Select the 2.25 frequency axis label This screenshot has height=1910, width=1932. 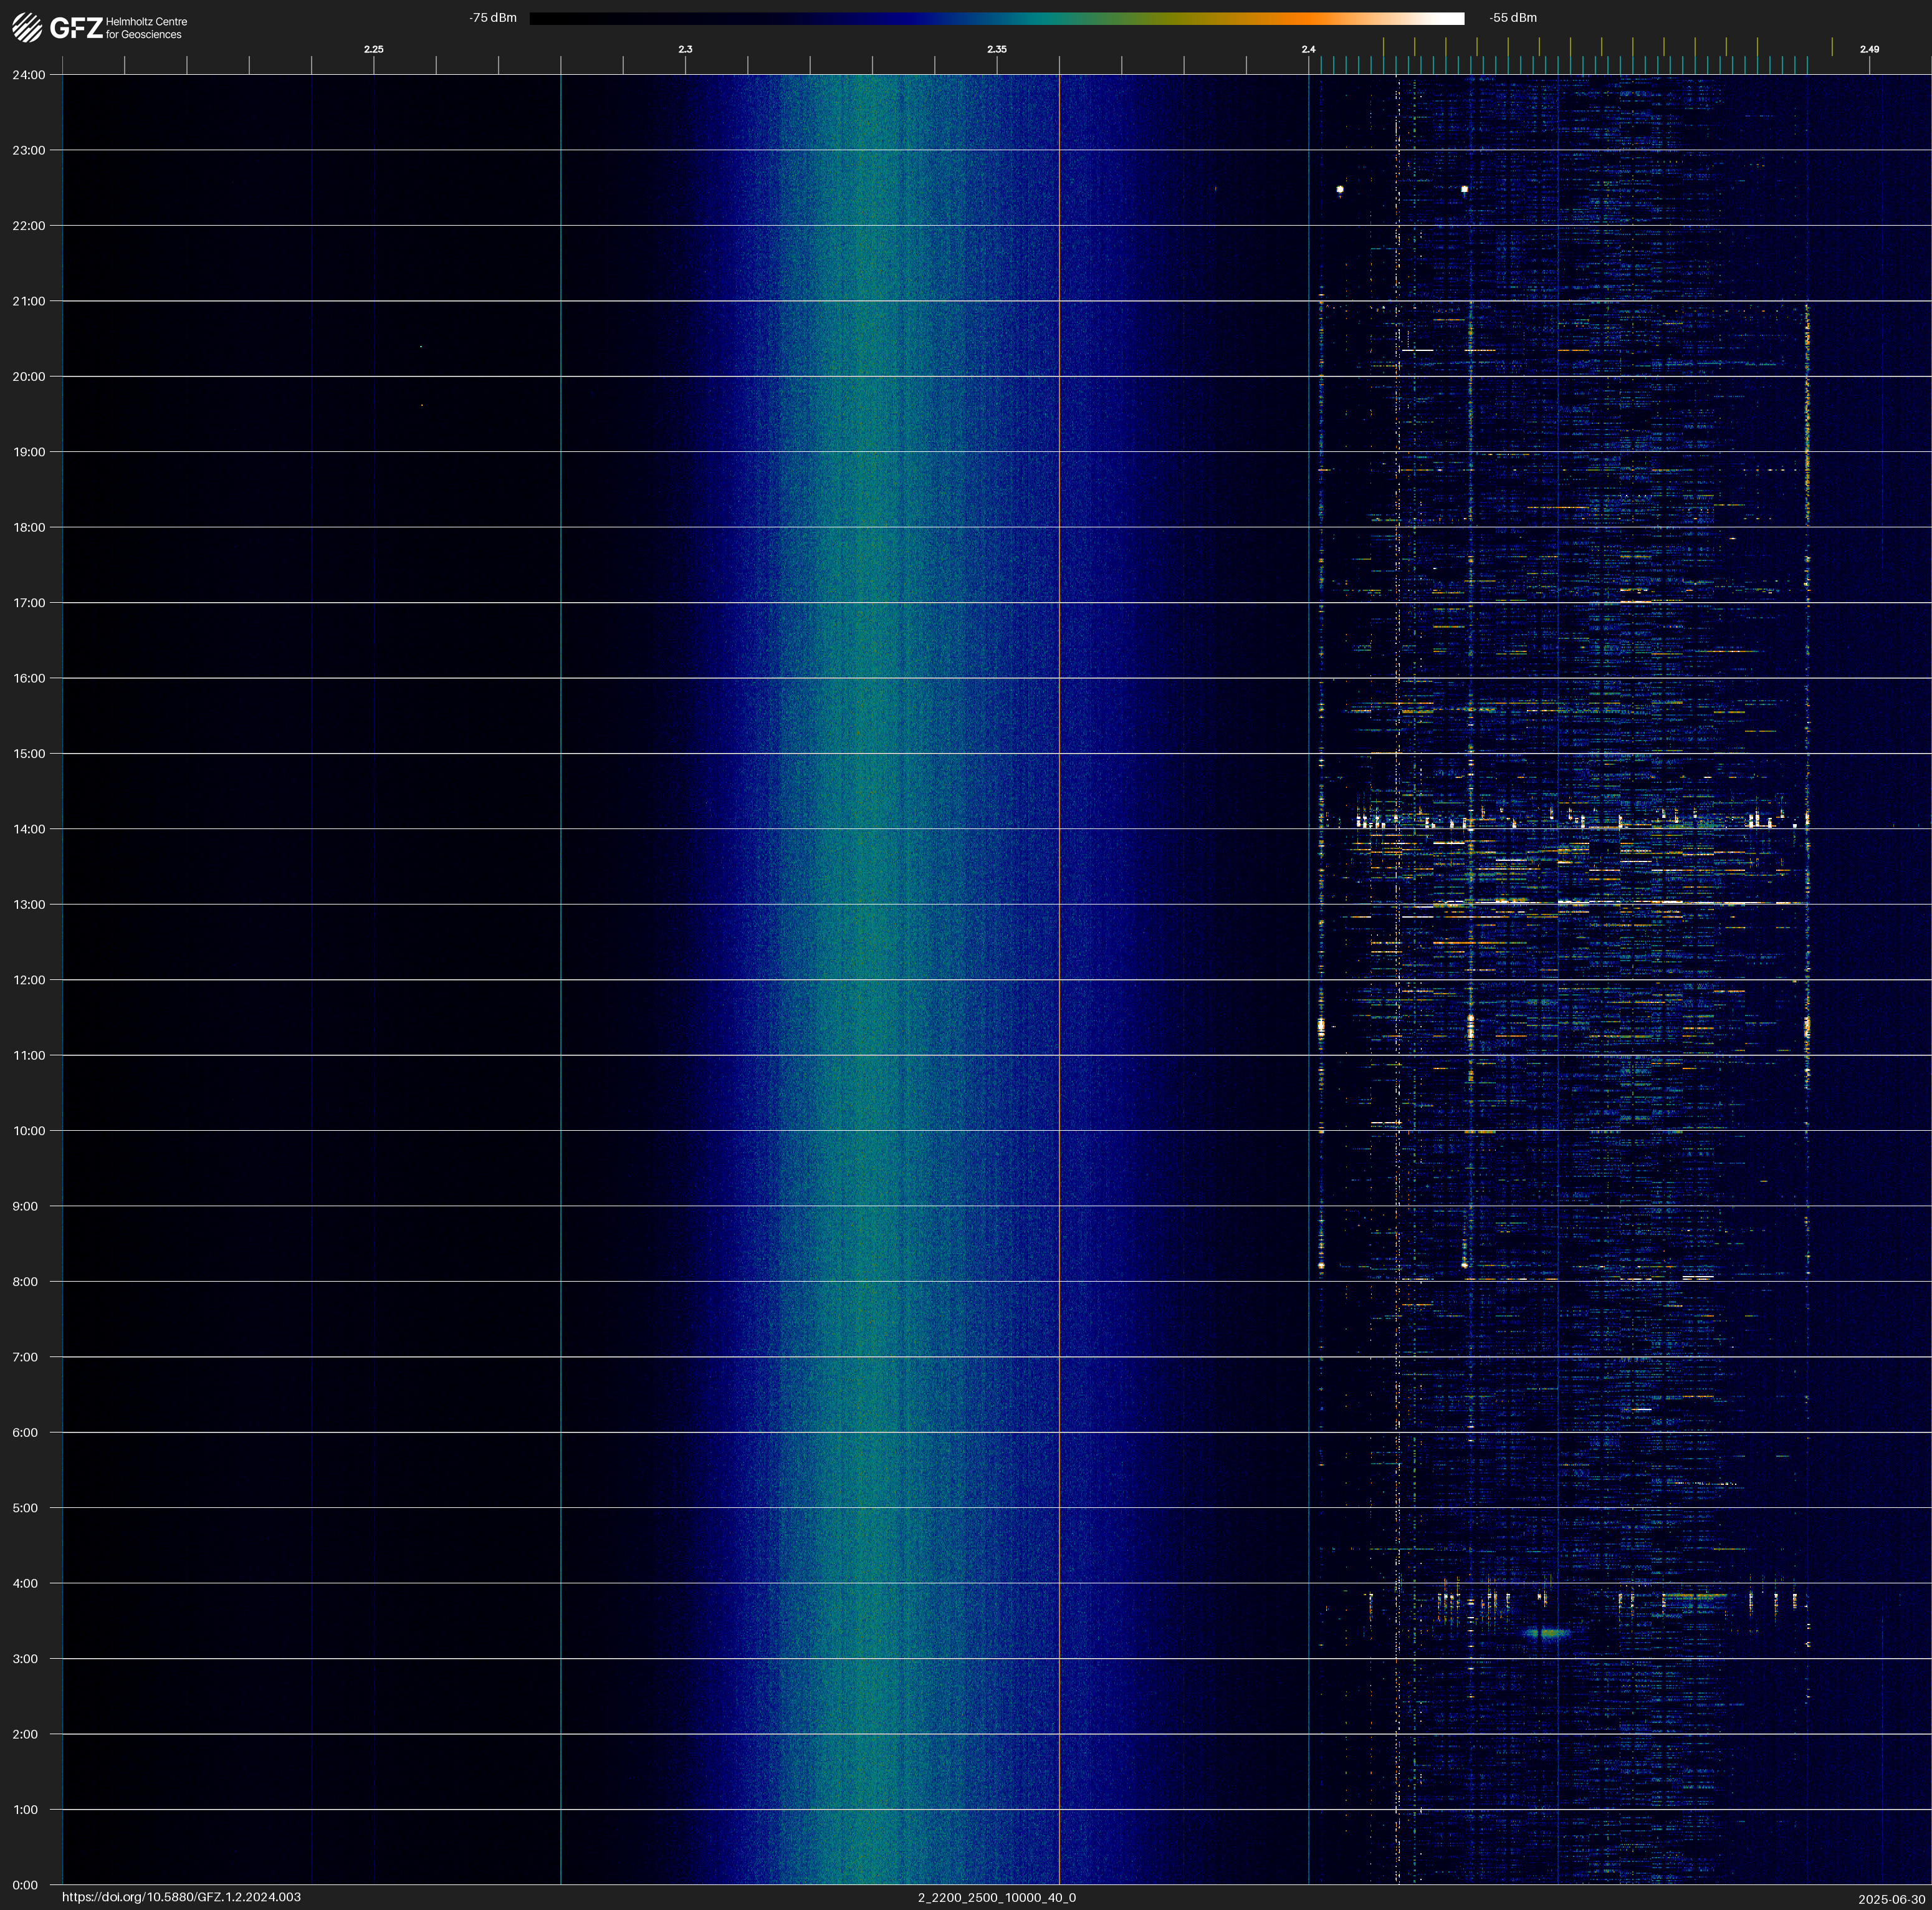click(x=373, y=49)
